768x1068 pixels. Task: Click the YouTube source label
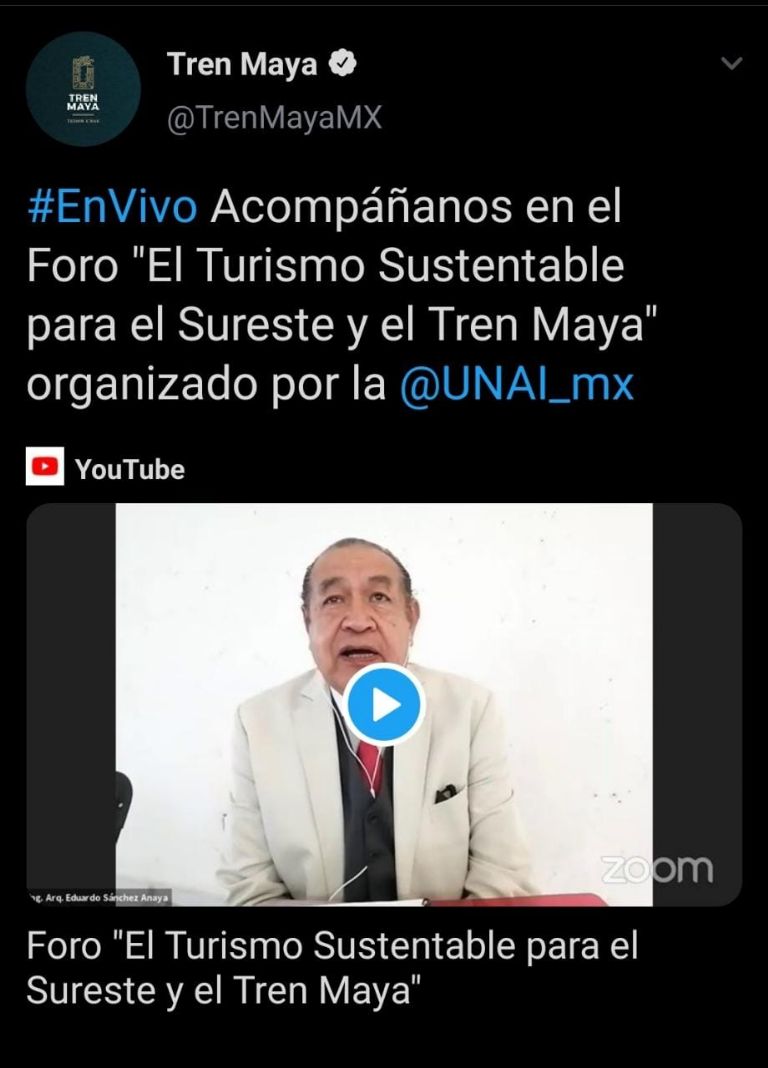129,469
